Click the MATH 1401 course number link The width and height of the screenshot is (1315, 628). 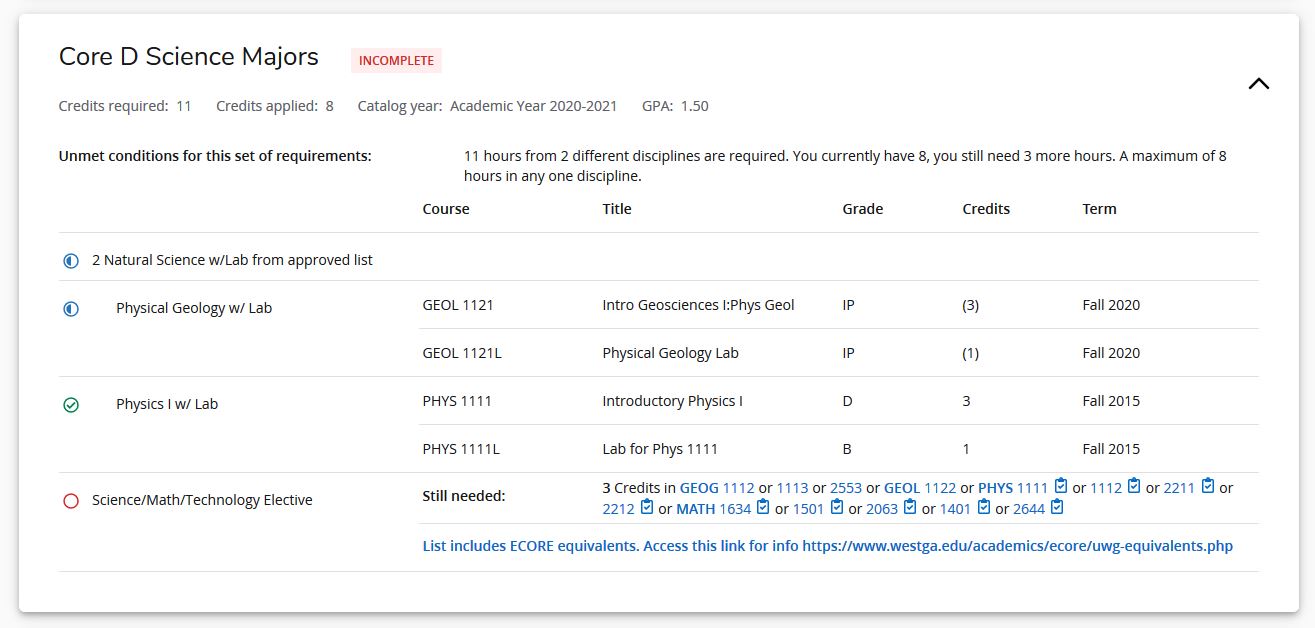pos(955,509)
